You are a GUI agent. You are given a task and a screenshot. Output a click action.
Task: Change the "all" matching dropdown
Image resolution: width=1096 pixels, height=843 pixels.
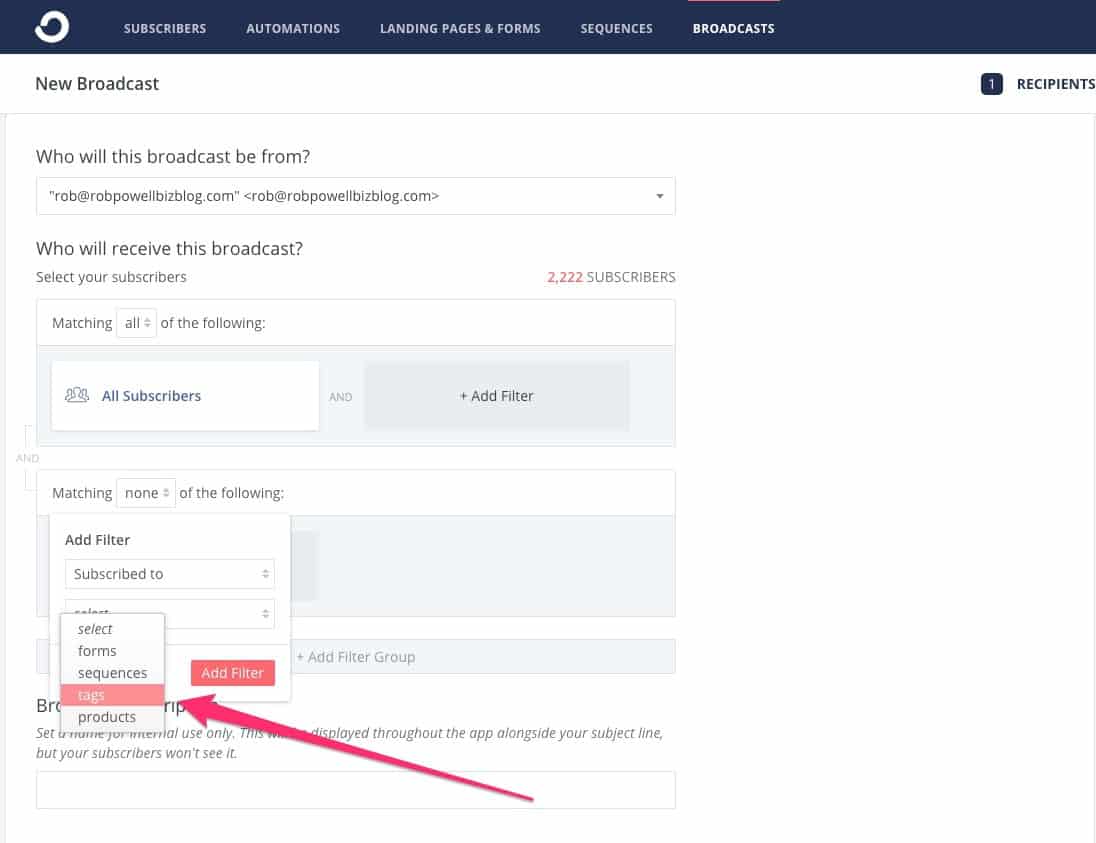[x=138, y=323]
